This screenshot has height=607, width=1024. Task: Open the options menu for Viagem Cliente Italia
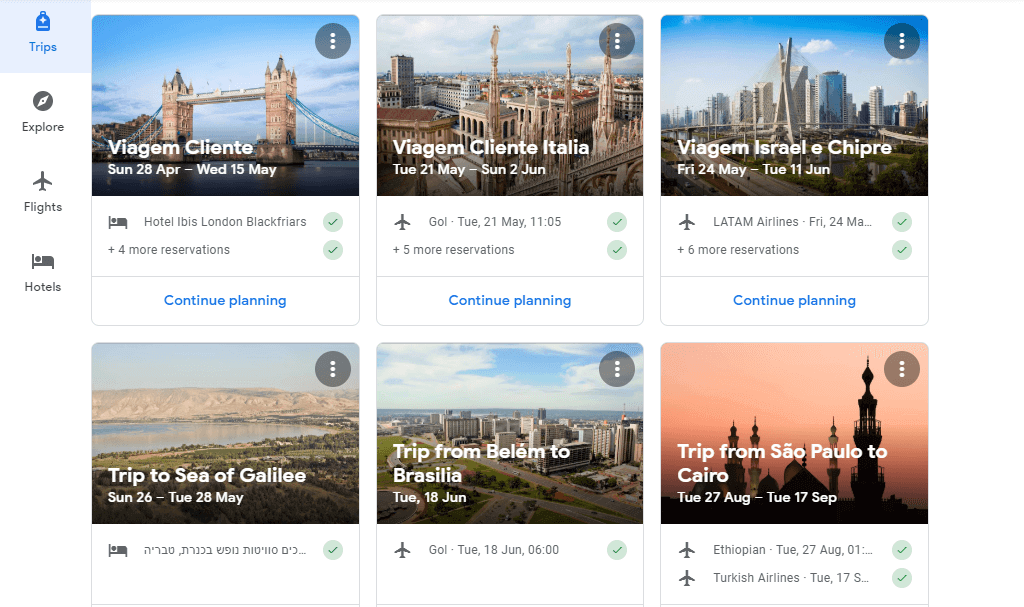(617, 40)
